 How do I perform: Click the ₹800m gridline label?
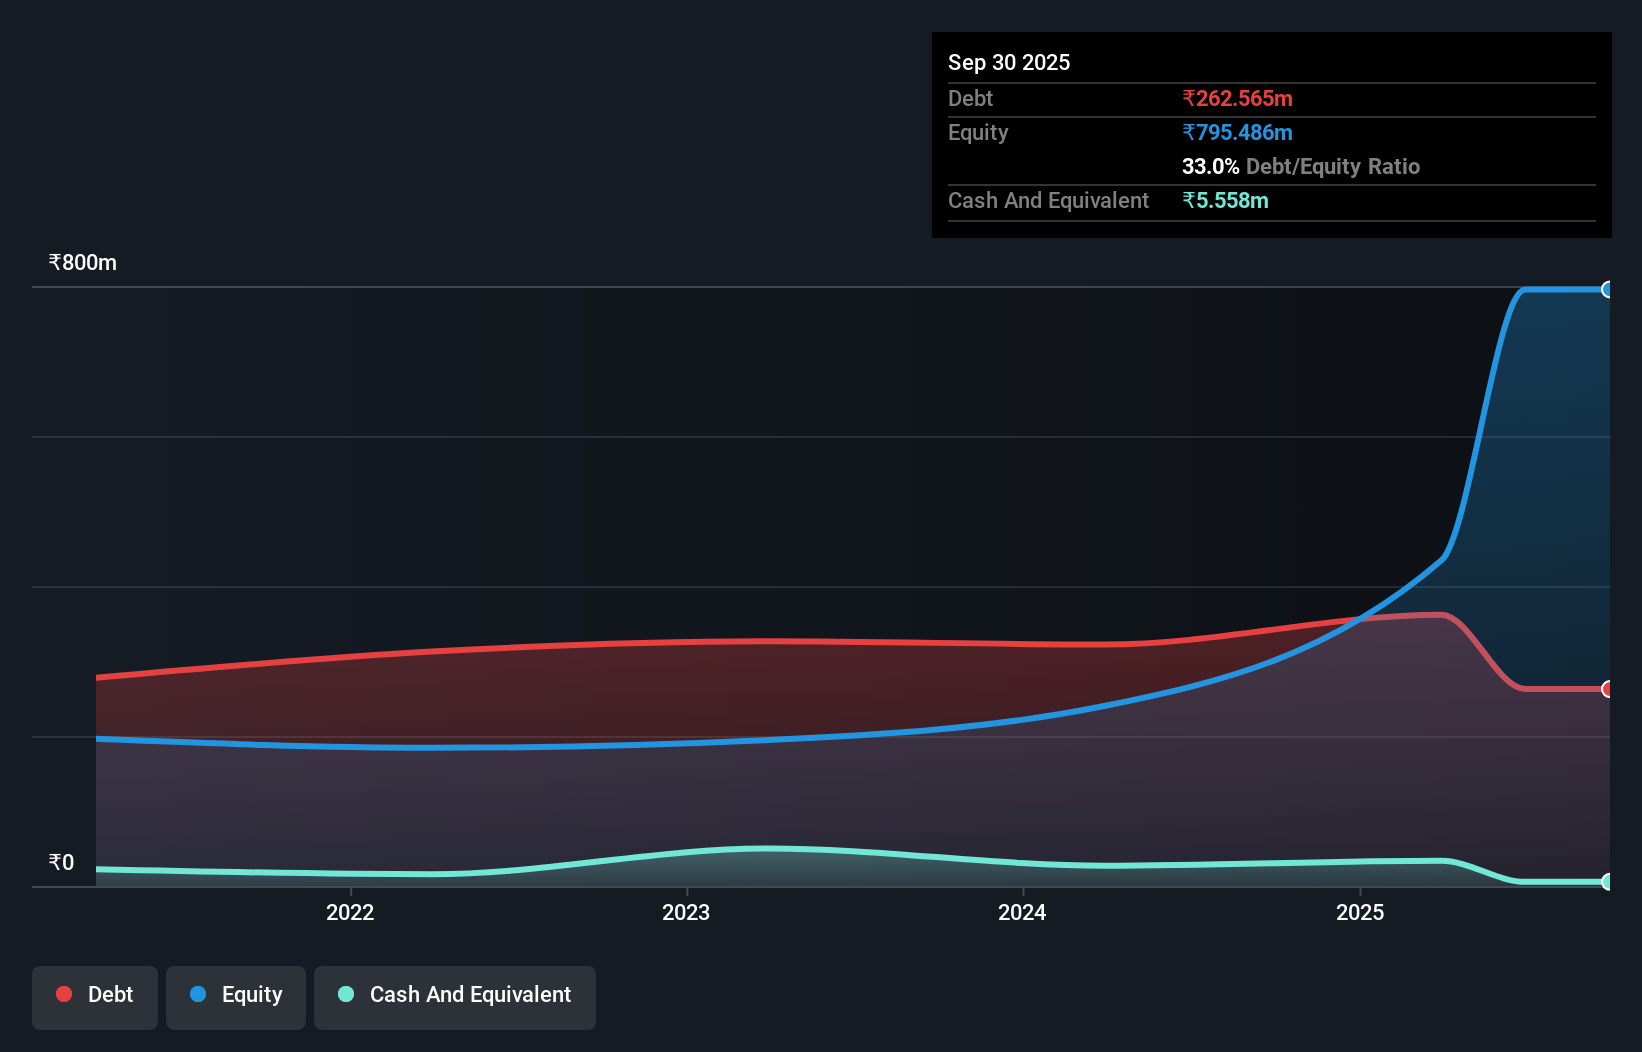(x=81, y=262)
